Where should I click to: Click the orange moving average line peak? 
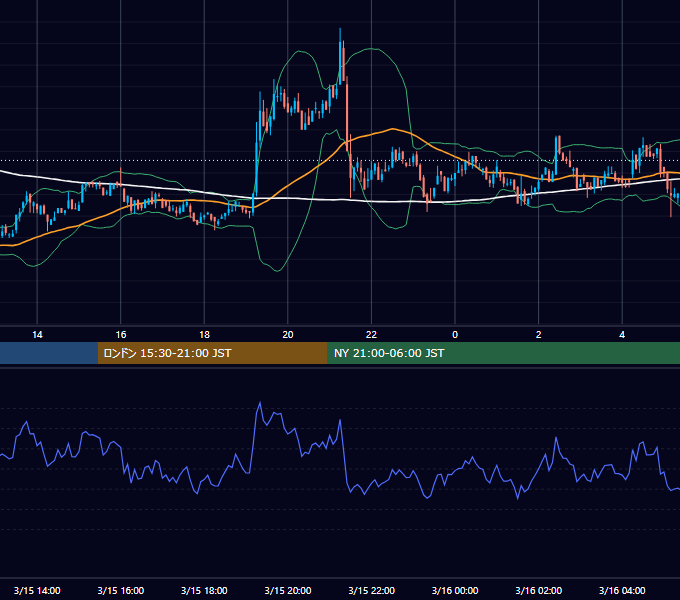click(x=393, y=129)
